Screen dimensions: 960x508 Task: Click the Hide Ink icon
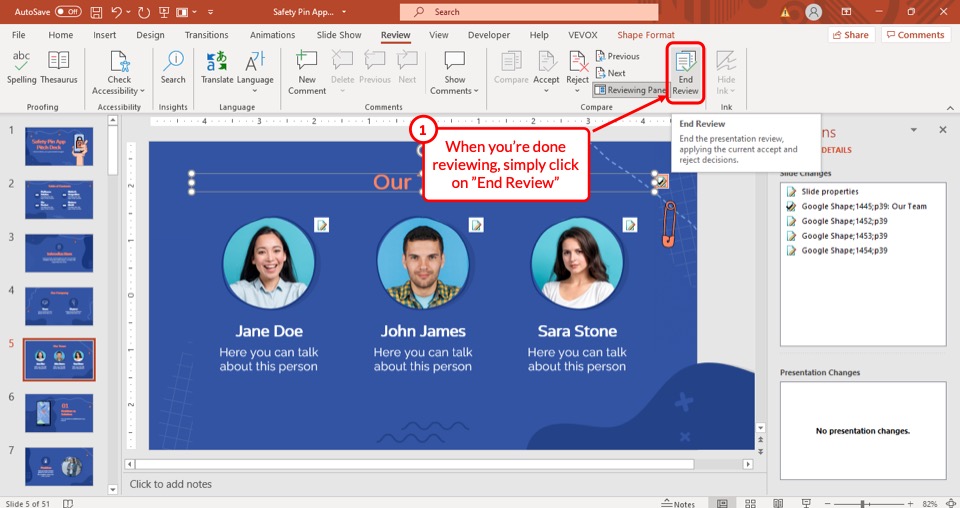click(x=726, y=61)
